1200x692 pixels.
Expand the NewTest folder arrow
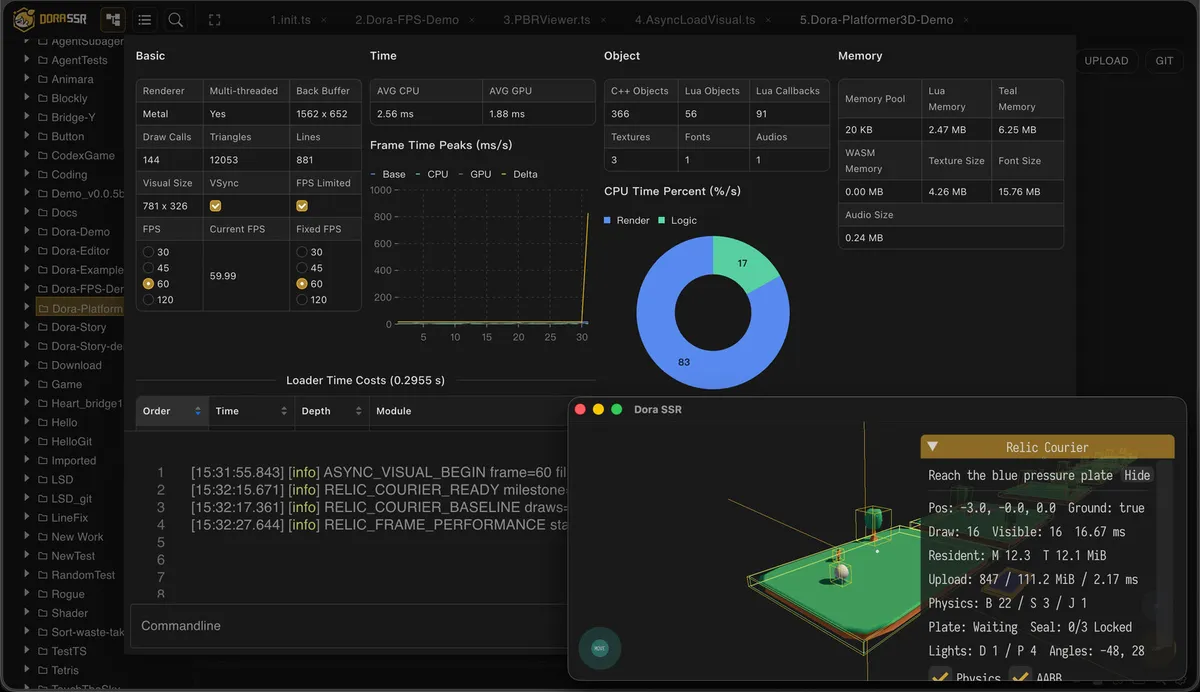(x=27, y=556)
